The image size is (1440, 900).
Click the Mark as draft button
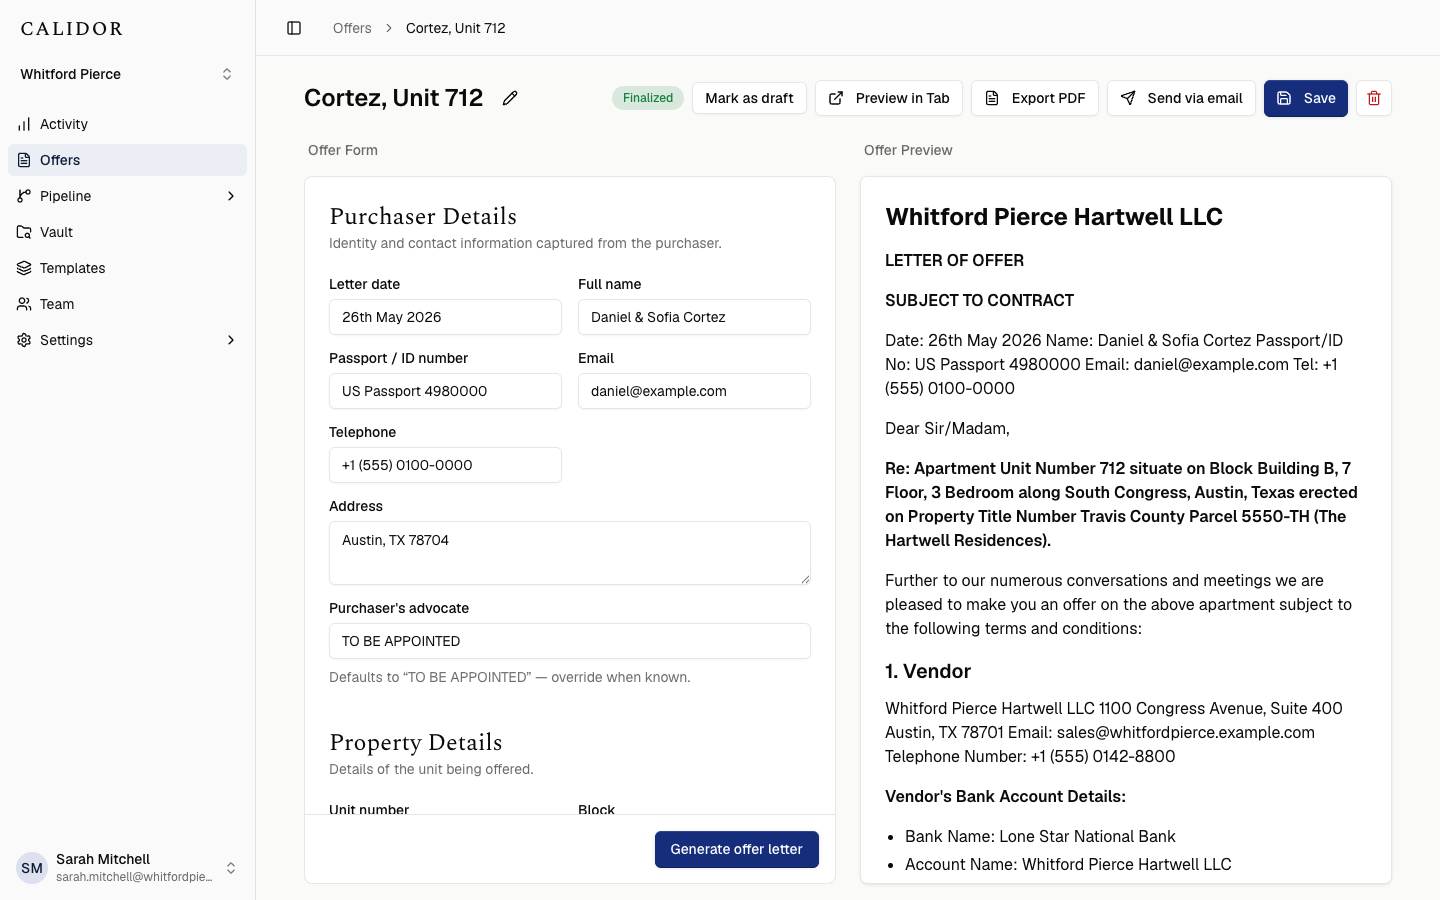[x=749, y=98]
